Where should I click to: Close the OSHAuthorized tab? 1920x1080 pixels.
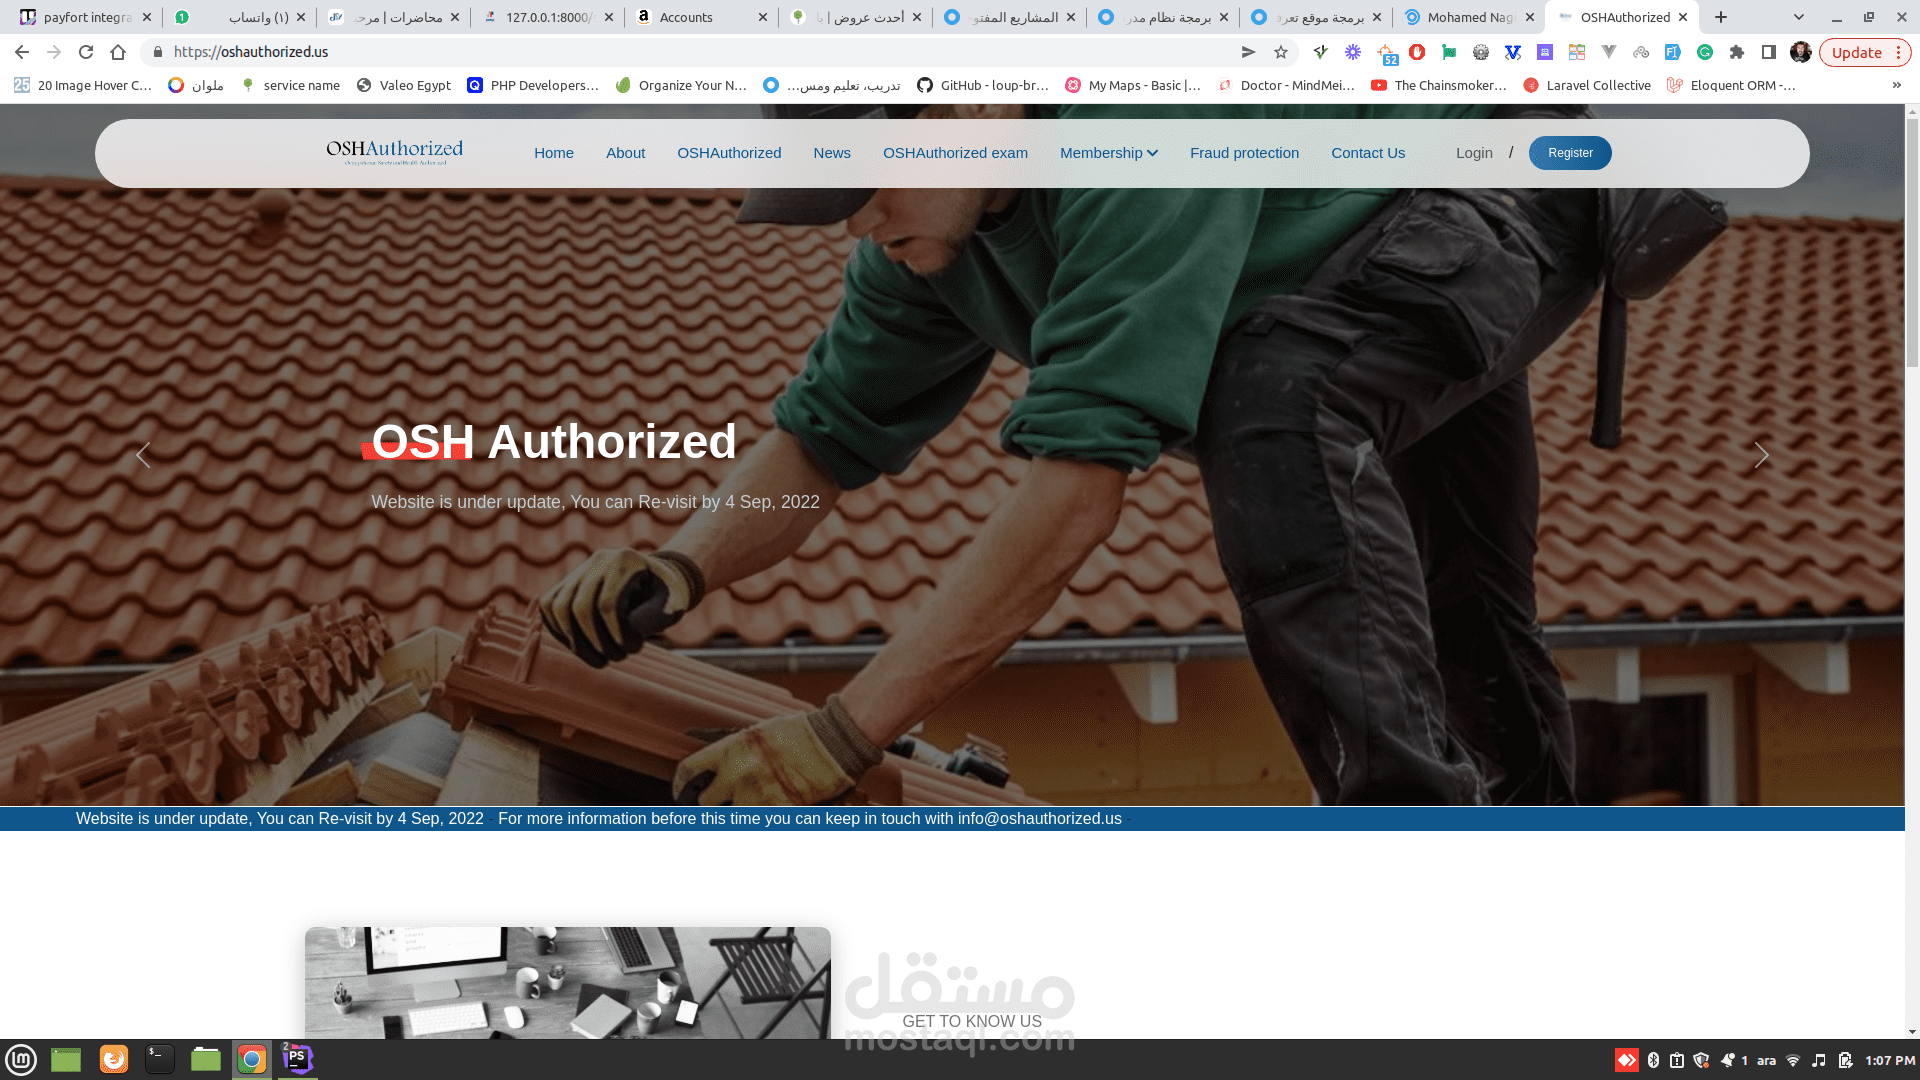tap(1683, 17)
